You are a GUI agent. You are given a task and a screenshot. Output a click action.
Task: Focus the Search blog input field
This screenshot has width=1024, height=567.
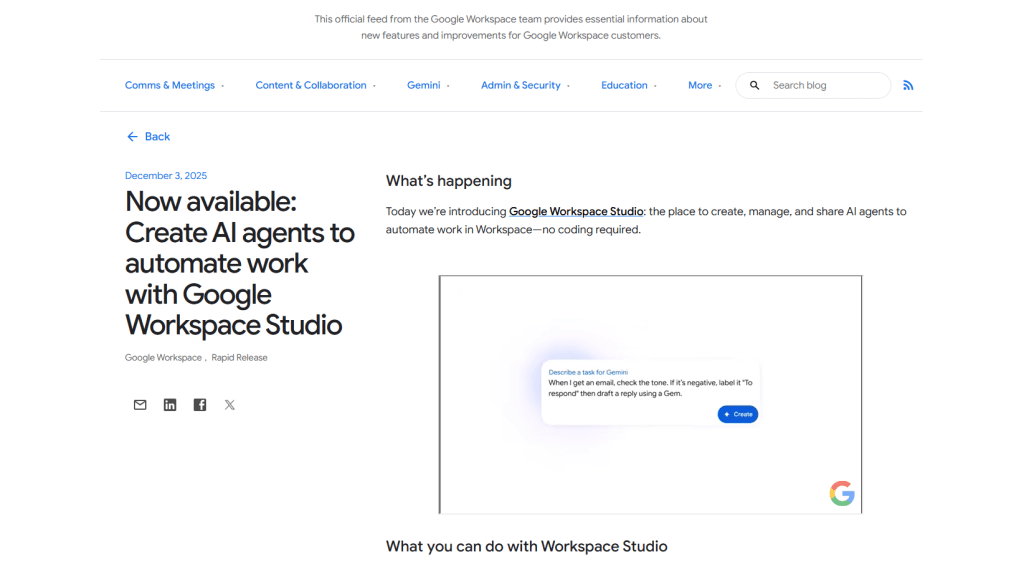tap(825, 86)
